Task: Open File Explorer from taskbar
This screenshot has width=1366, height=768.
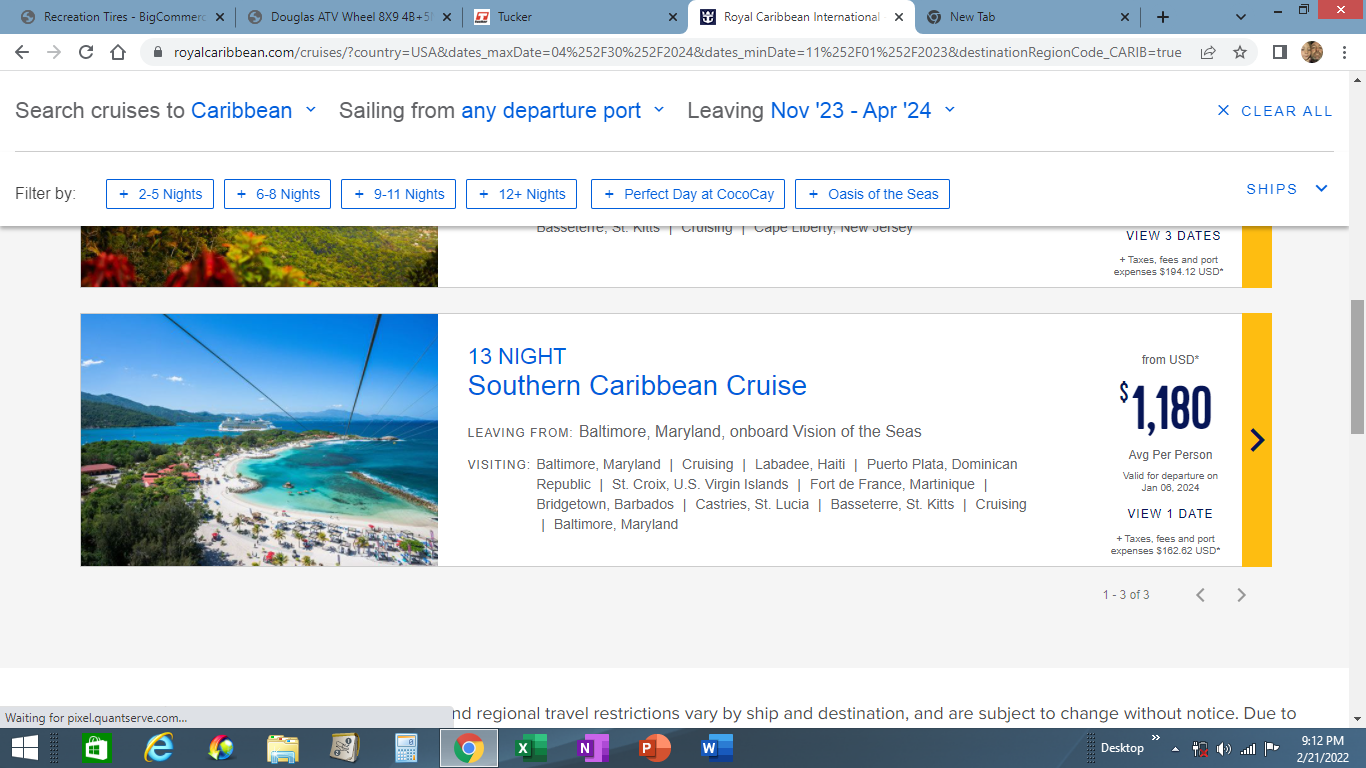Action: coord(283,748)
